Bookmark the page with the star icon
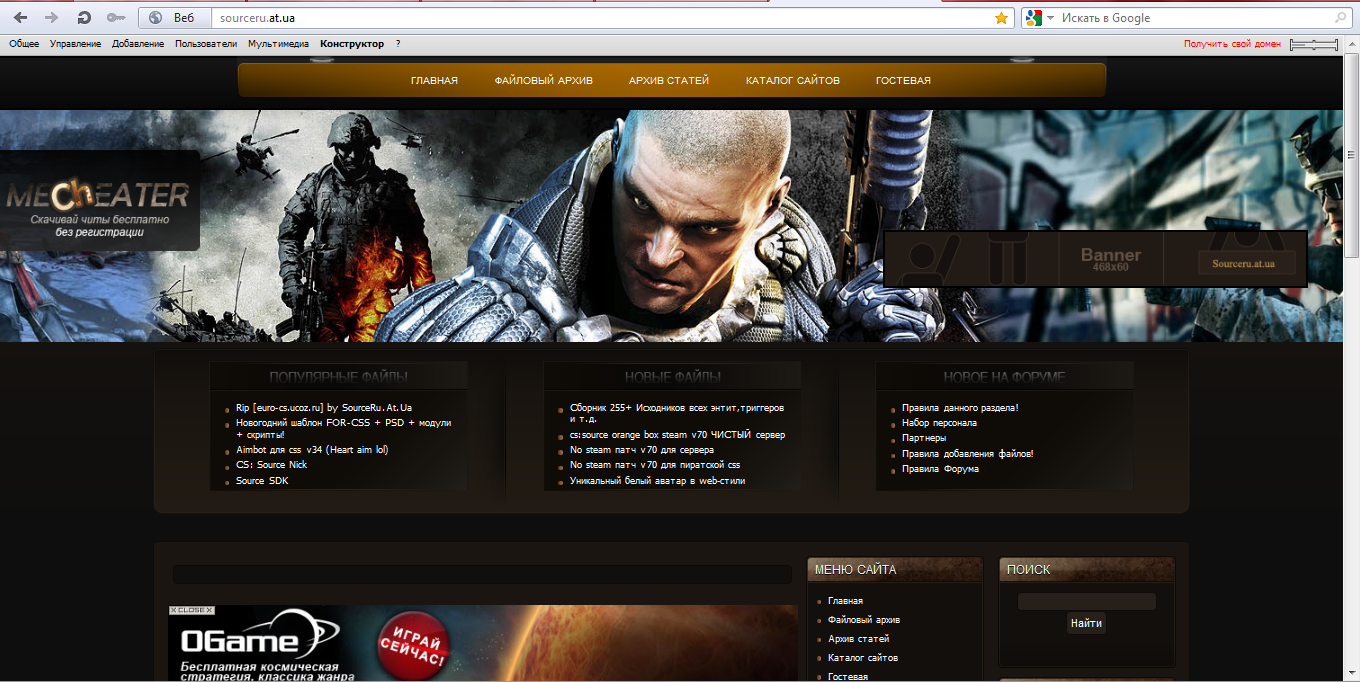Screen dimensions: 1360x682 point(1001,18)
